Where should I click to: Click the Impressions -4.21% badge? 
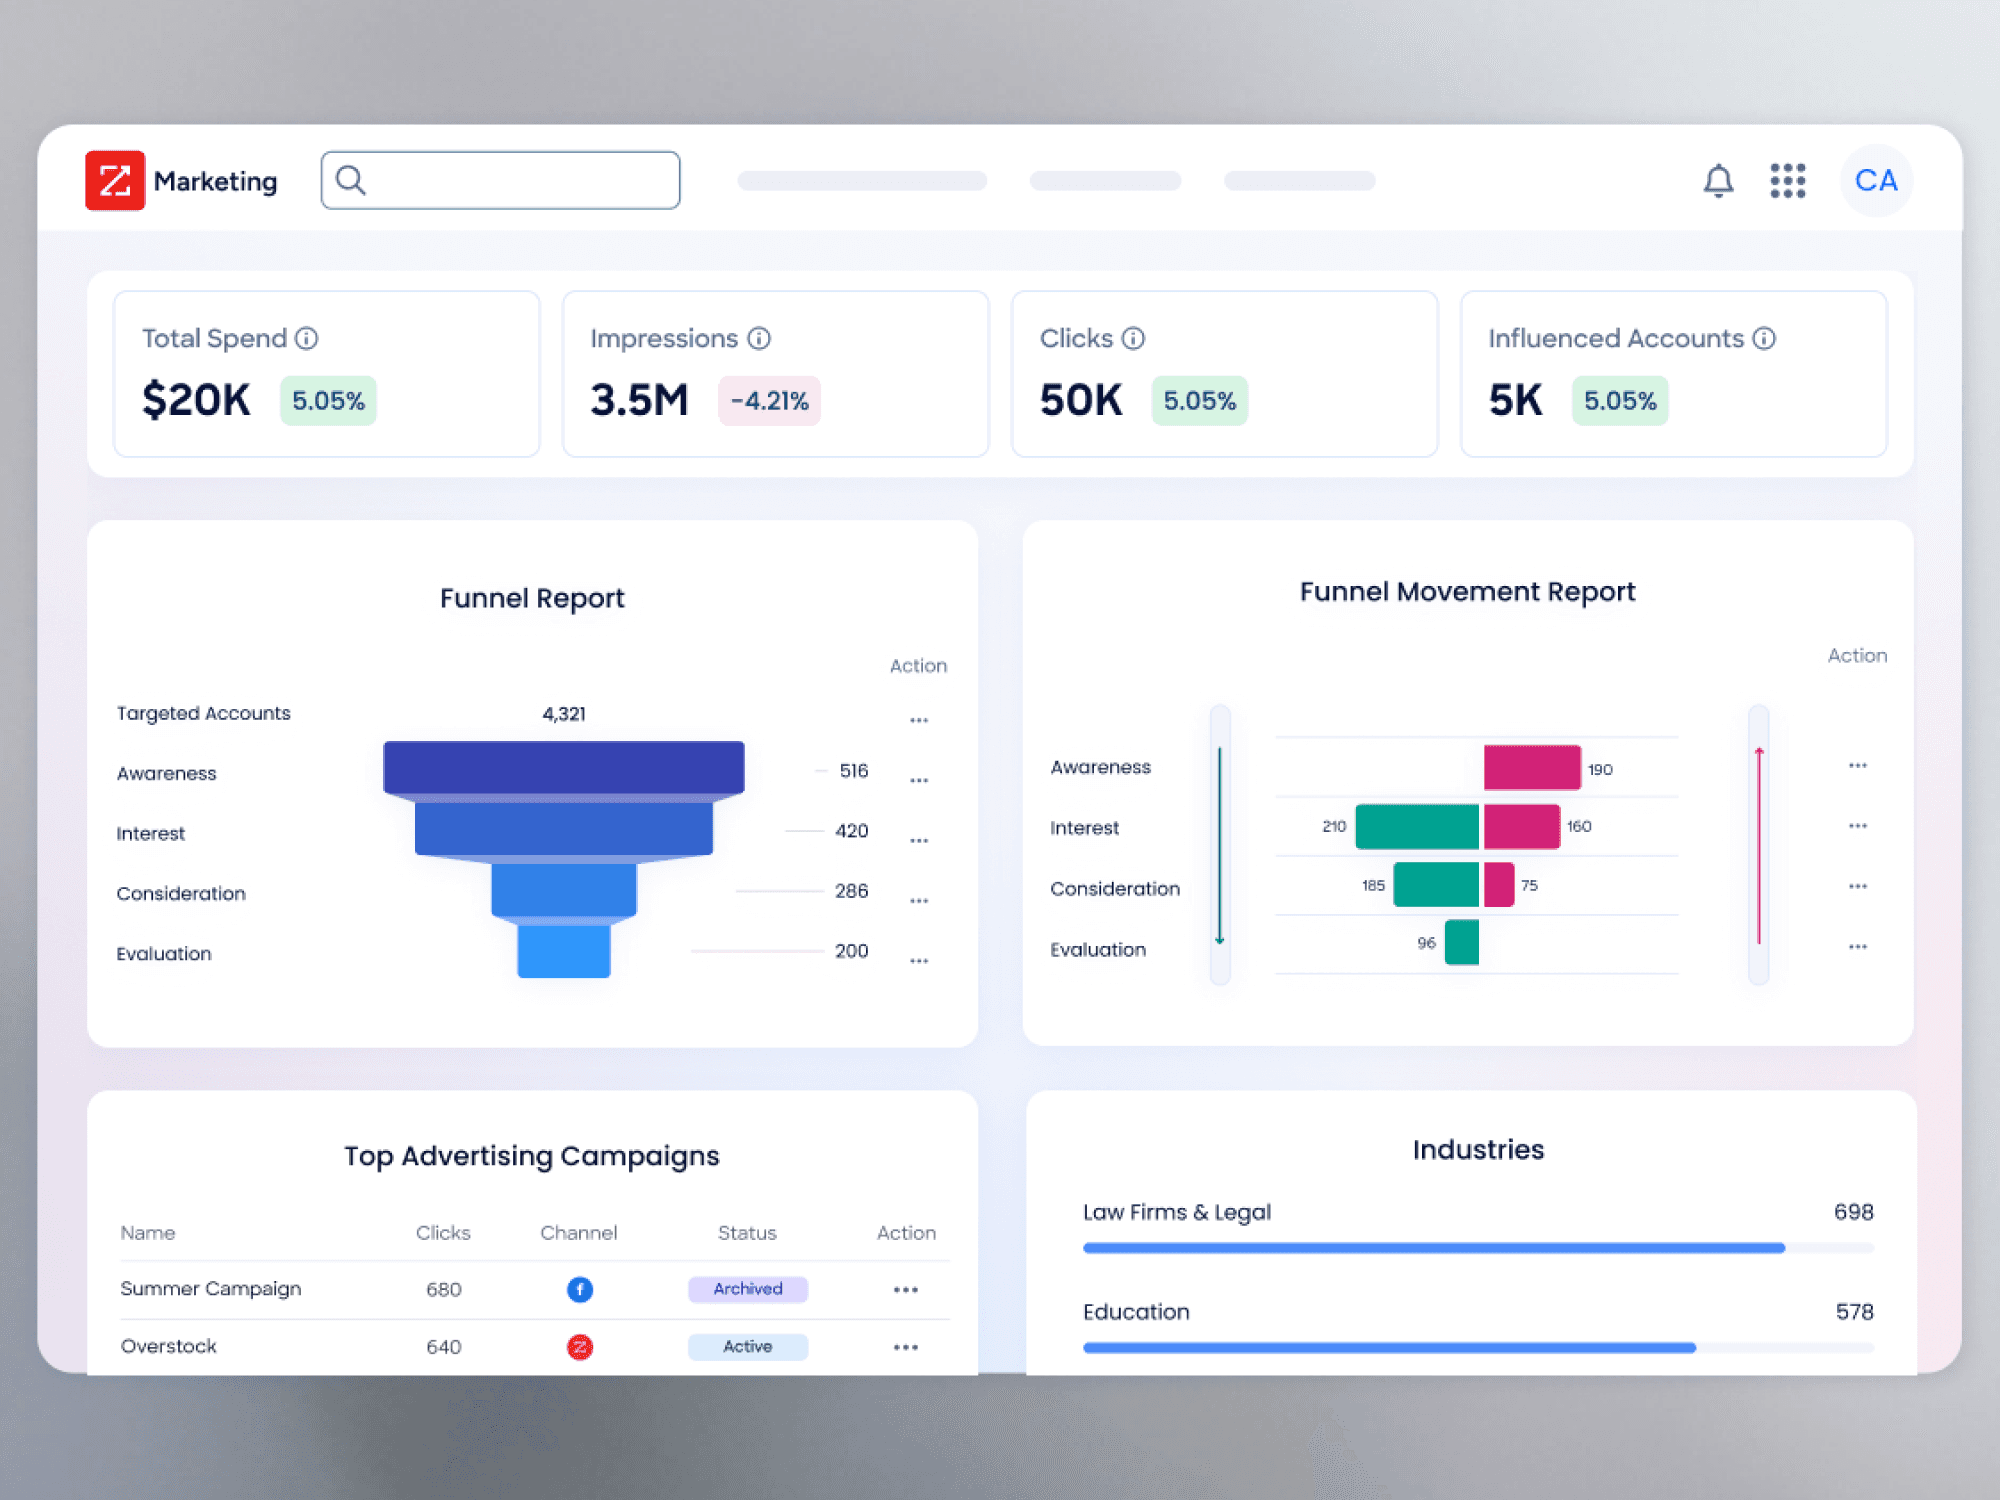[769, 401]
